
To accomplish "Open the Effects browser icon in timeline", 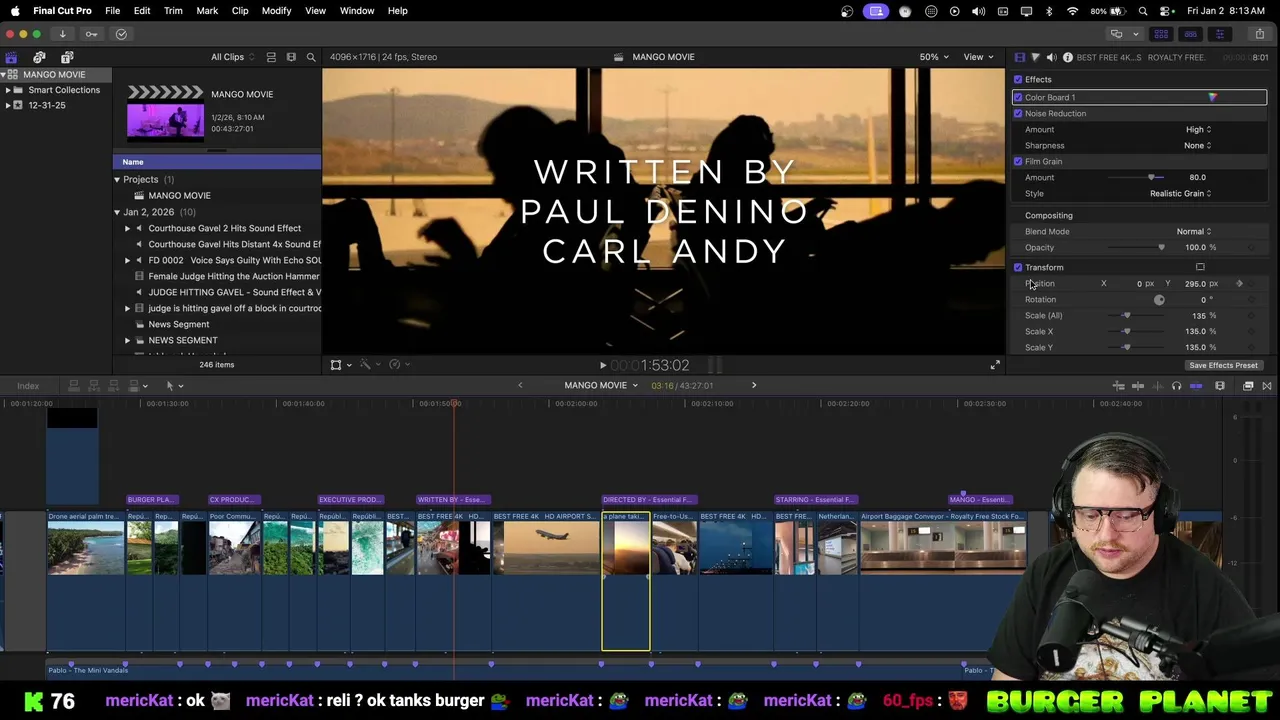I will 1248,386.
